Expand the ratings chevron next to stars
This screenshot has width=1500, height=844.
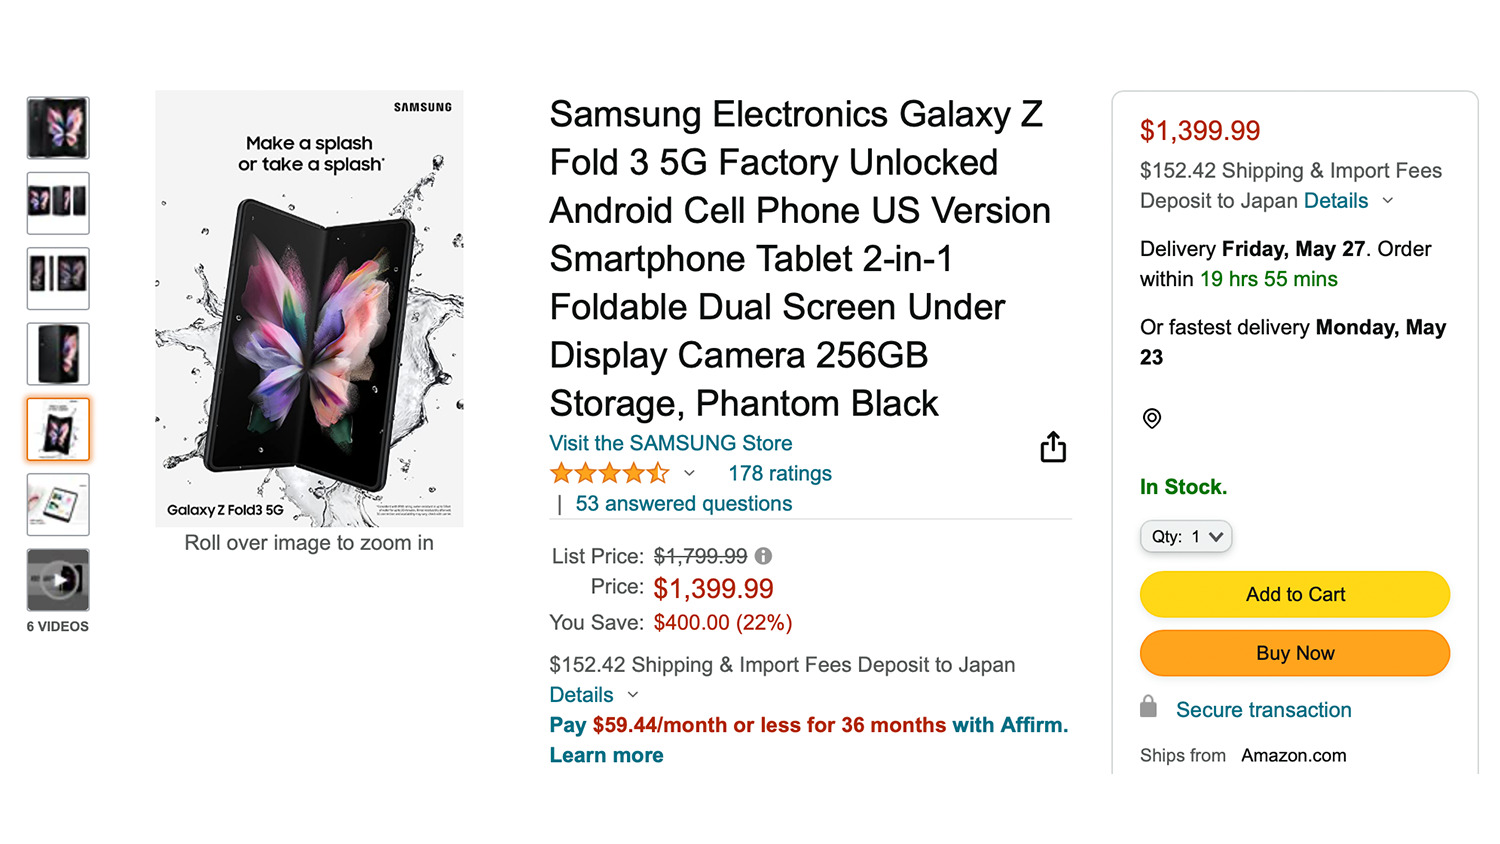(689, 473)
